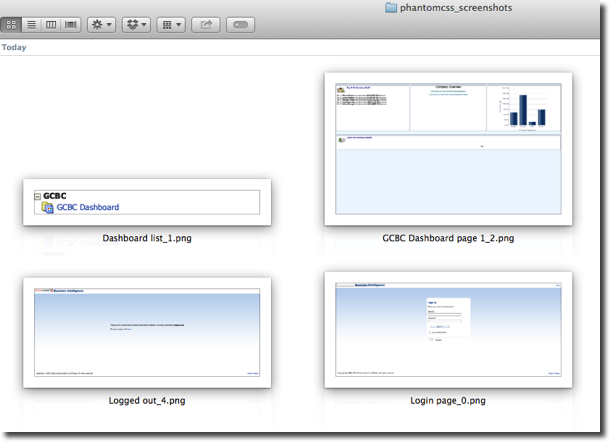The width and height of the screenshot is (610, 442).
Task: Click the Edit Tags toolbar button
Action: (x=240, y=25)
